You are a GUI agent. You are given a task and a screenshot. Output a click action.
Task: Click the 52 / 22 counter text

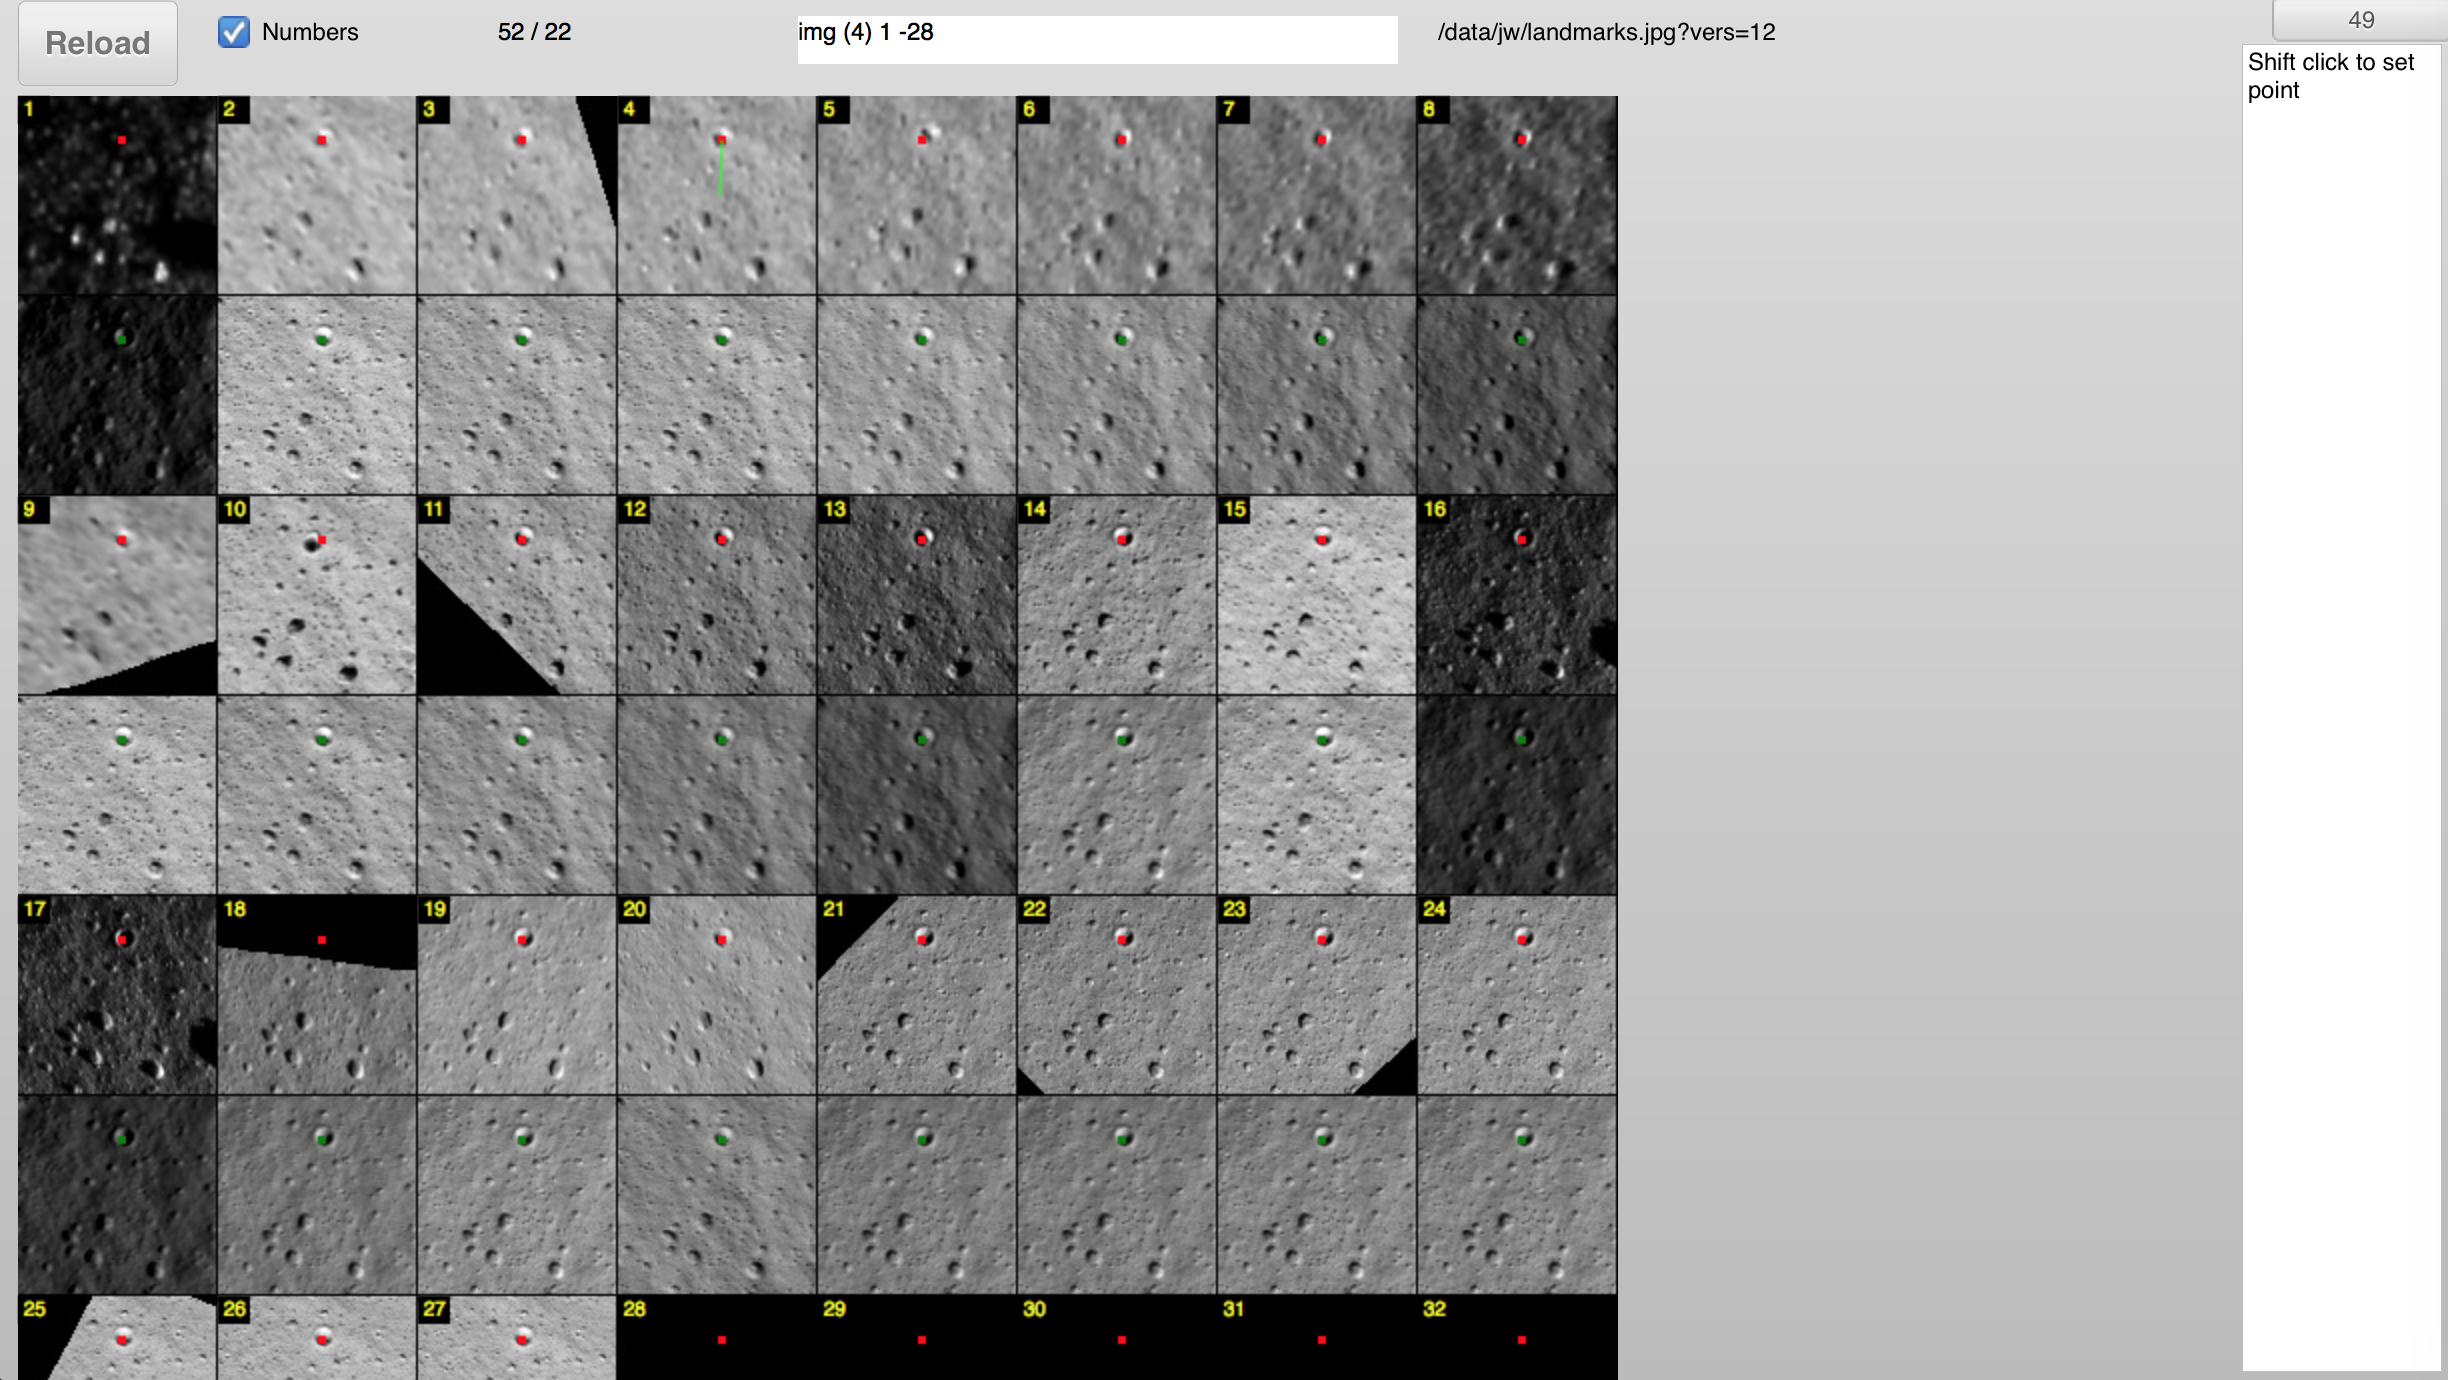click(534, 32)
